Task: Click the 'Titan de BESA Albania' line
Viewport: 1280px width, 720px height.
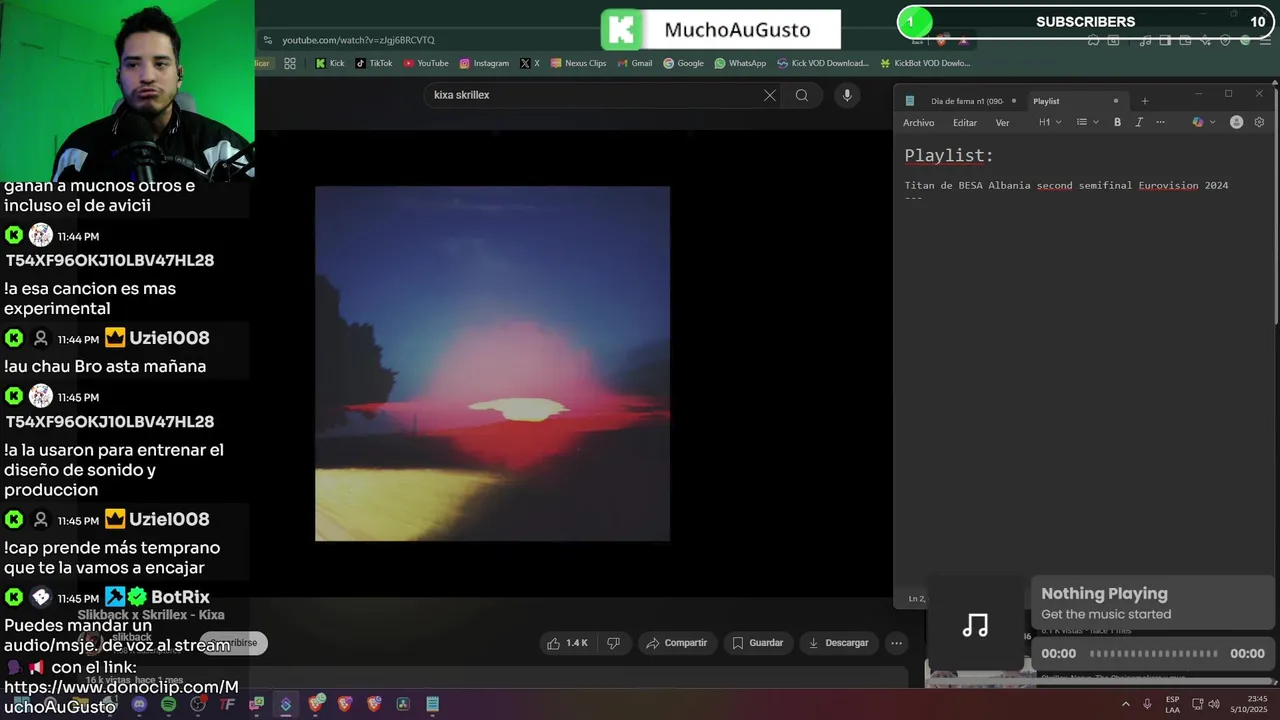Action: click(1066, 186)
